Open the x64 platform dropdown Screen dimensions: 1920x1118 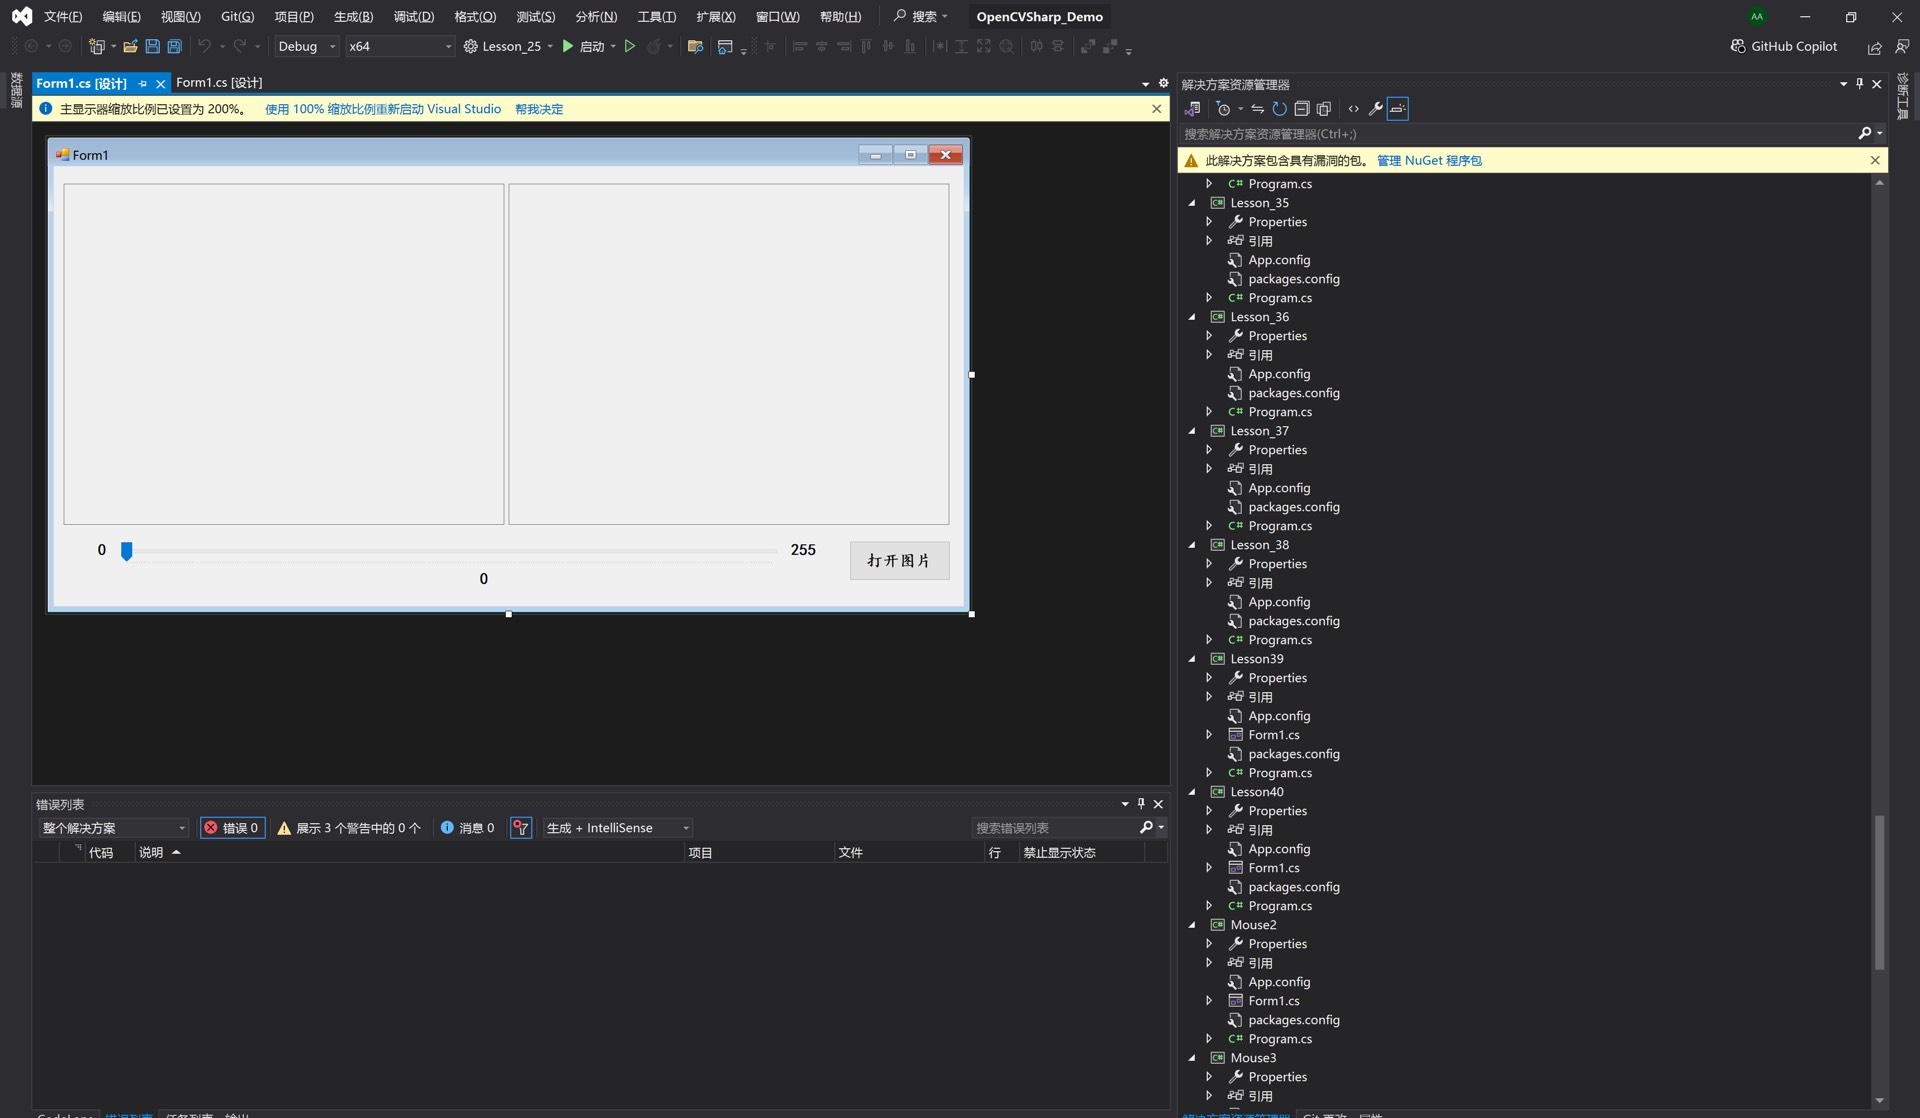pos(399,46)
